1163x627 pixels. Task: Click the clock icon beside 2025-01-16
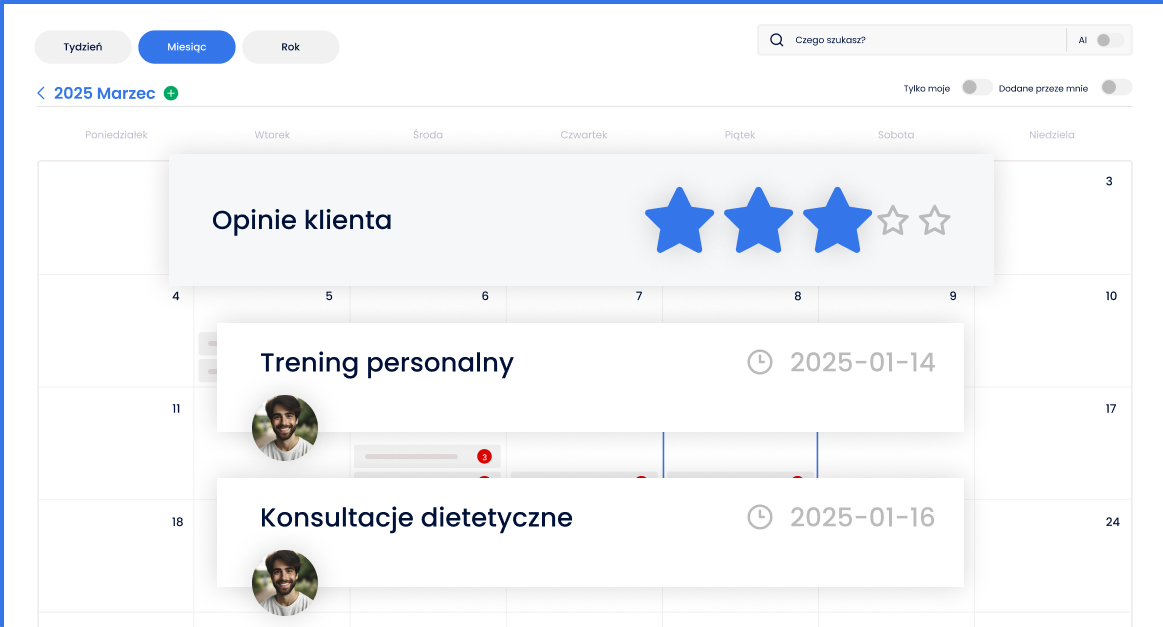(760, 517)
